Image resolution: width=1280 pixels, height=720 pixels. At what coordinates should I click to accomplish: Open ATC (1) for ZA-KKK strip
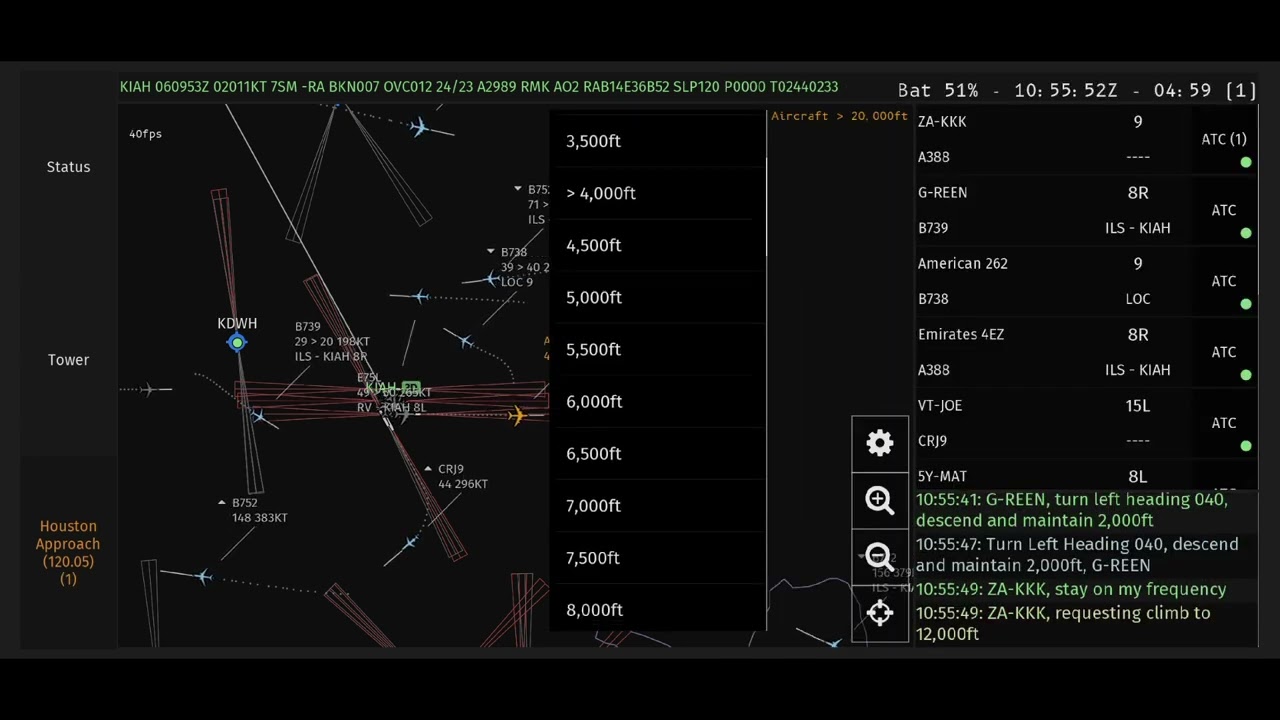pos(1224,140)
